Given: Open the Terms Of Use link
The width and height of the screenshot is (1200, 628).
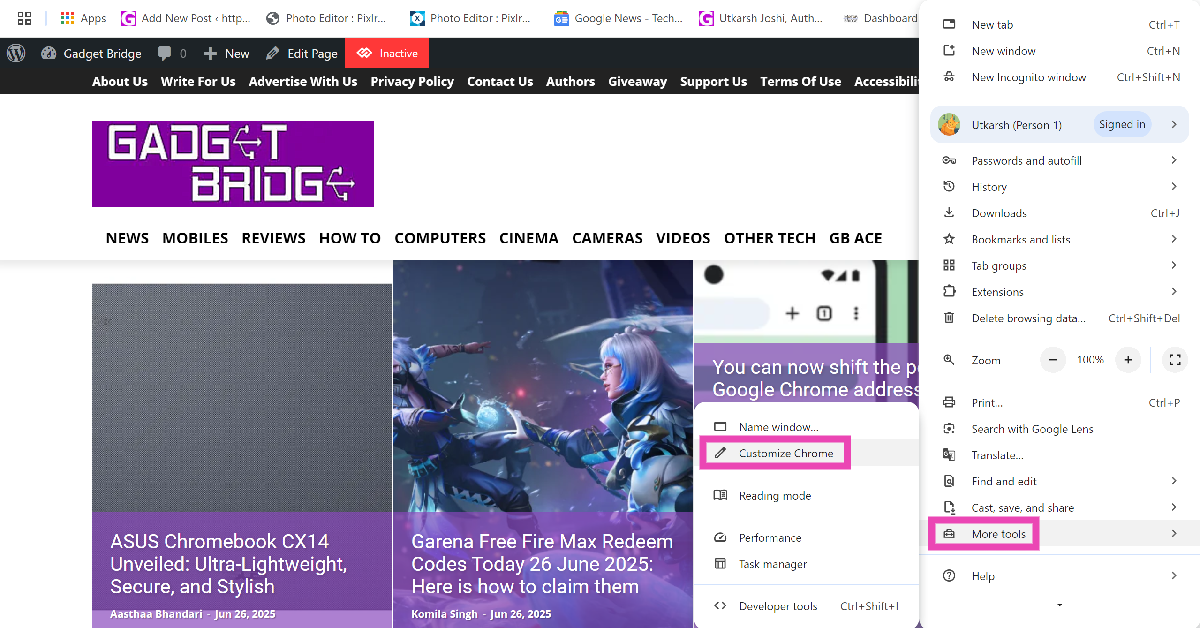Looking at the screenshot, I should pos(801,82).
